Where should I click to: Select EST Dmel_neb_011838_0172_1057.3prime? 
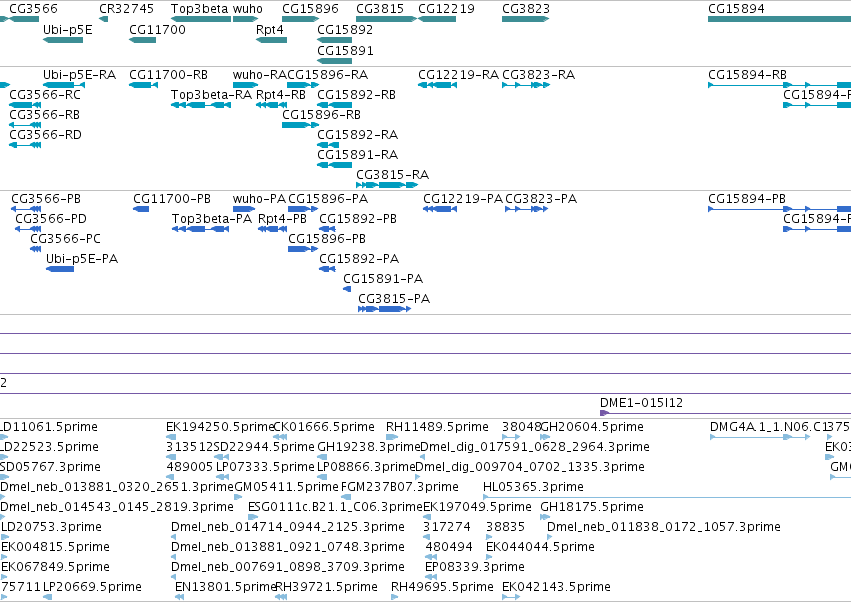pyautogui.click(x=663, y=527)
